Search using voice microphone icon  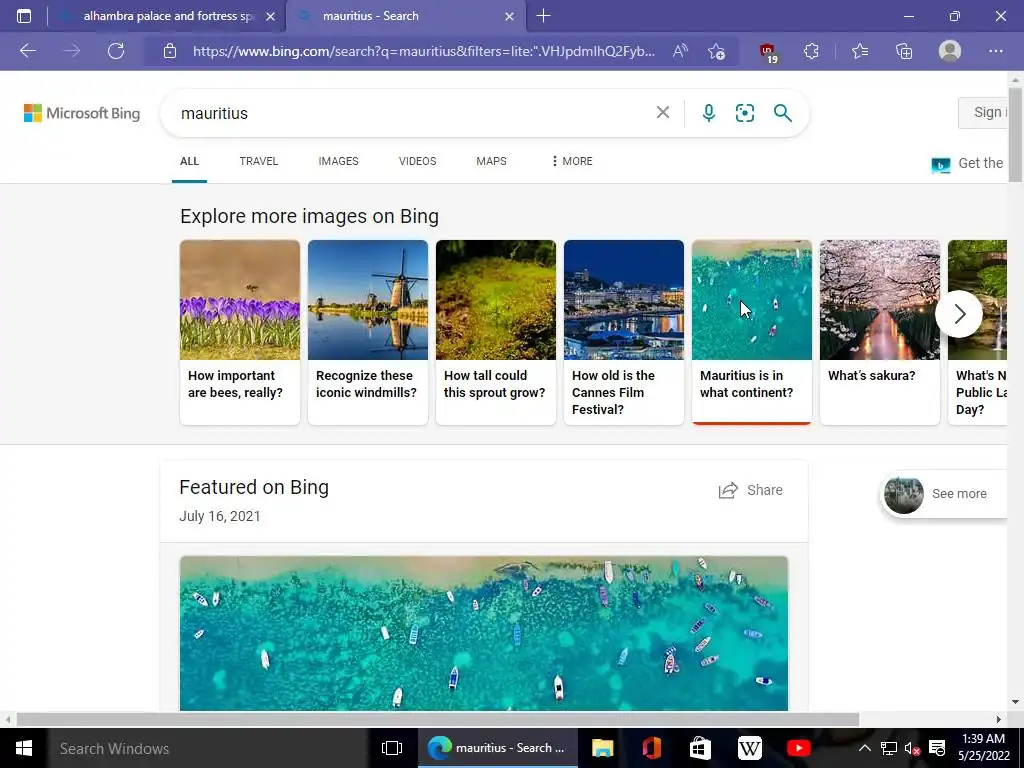point(709,113)
